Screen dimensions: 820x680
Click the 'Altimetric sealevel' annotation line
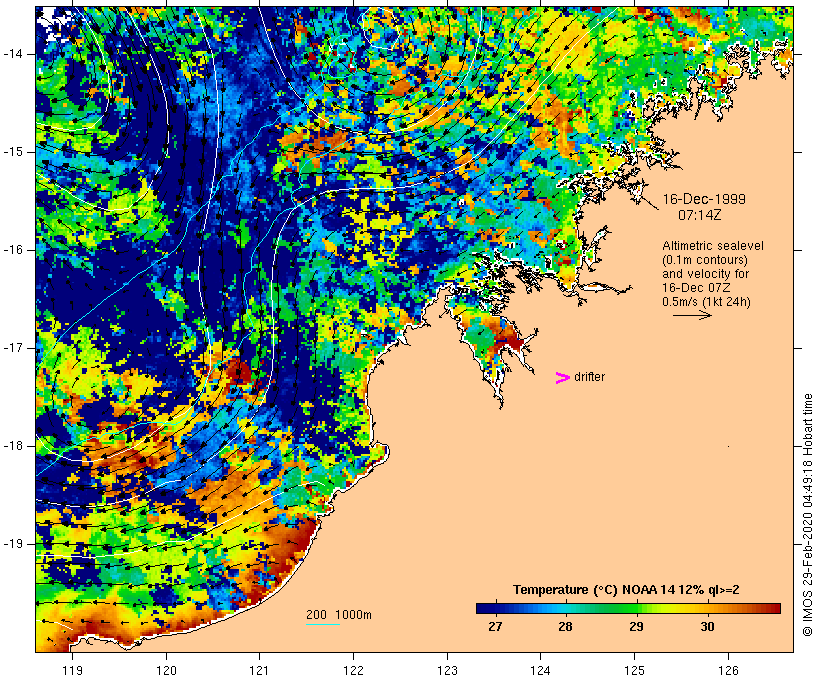coord(713,246)
